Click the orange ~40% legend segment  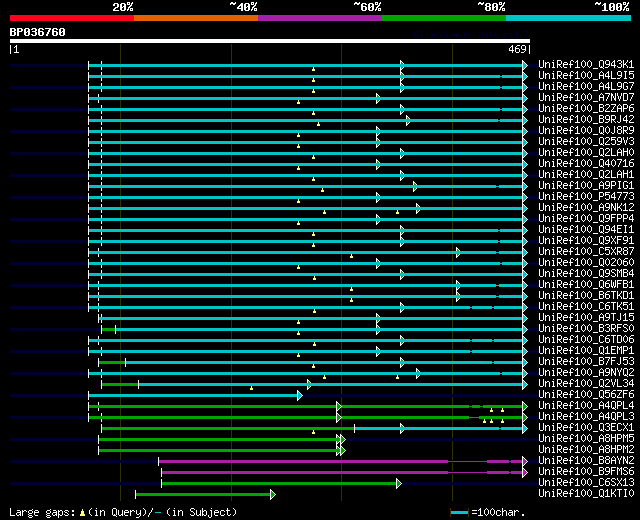[x=196, y=18]
